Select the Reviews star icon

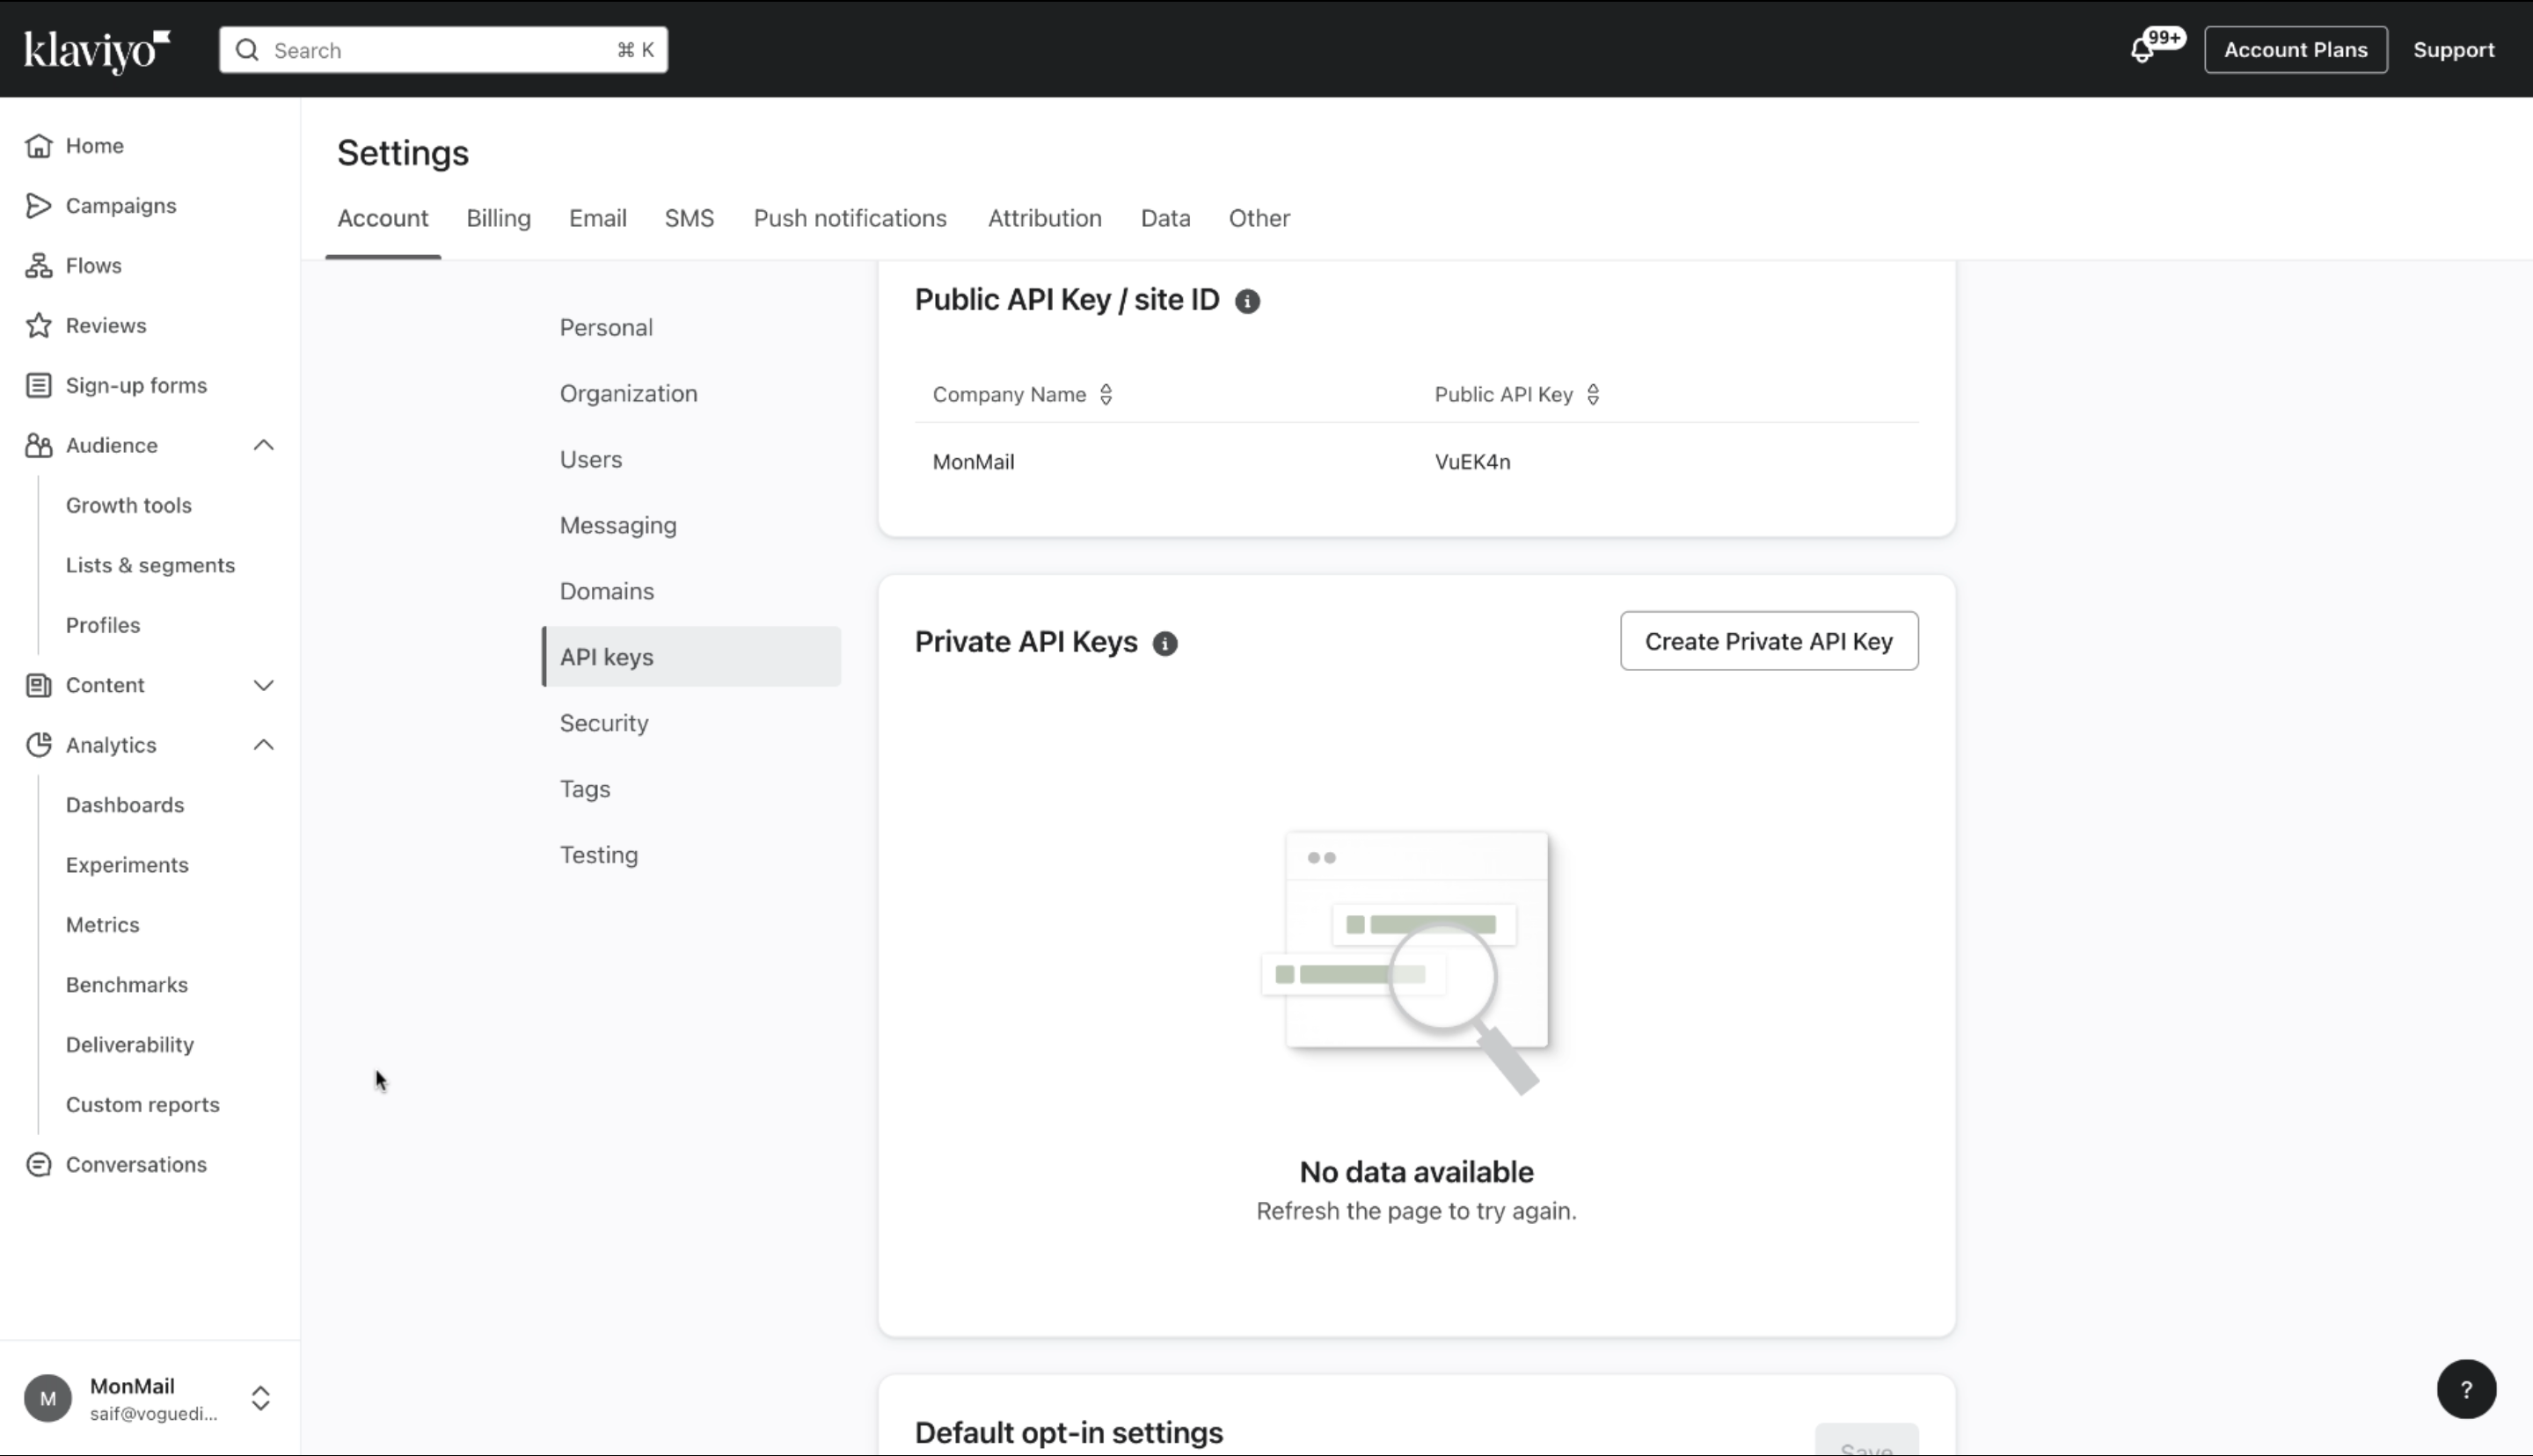pos(38,325)
